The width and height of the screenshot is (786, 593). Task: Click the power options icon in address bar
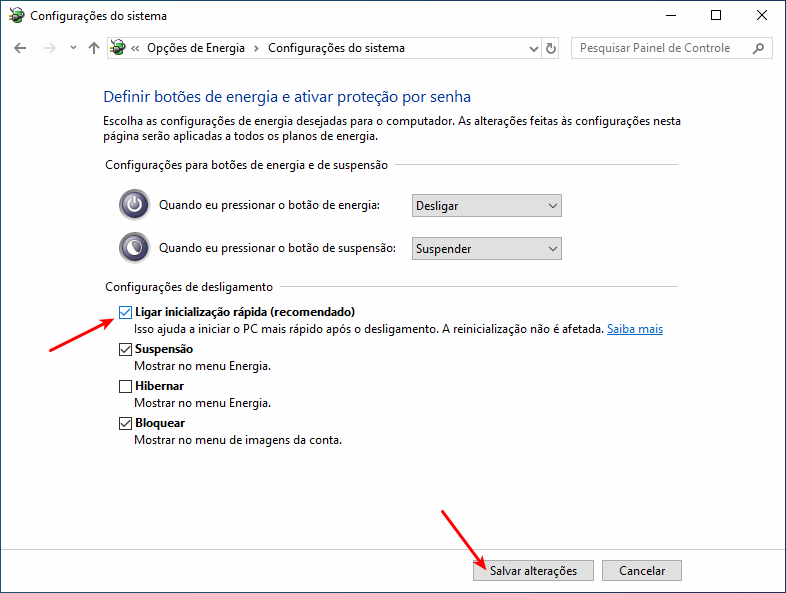coord(118,48)
